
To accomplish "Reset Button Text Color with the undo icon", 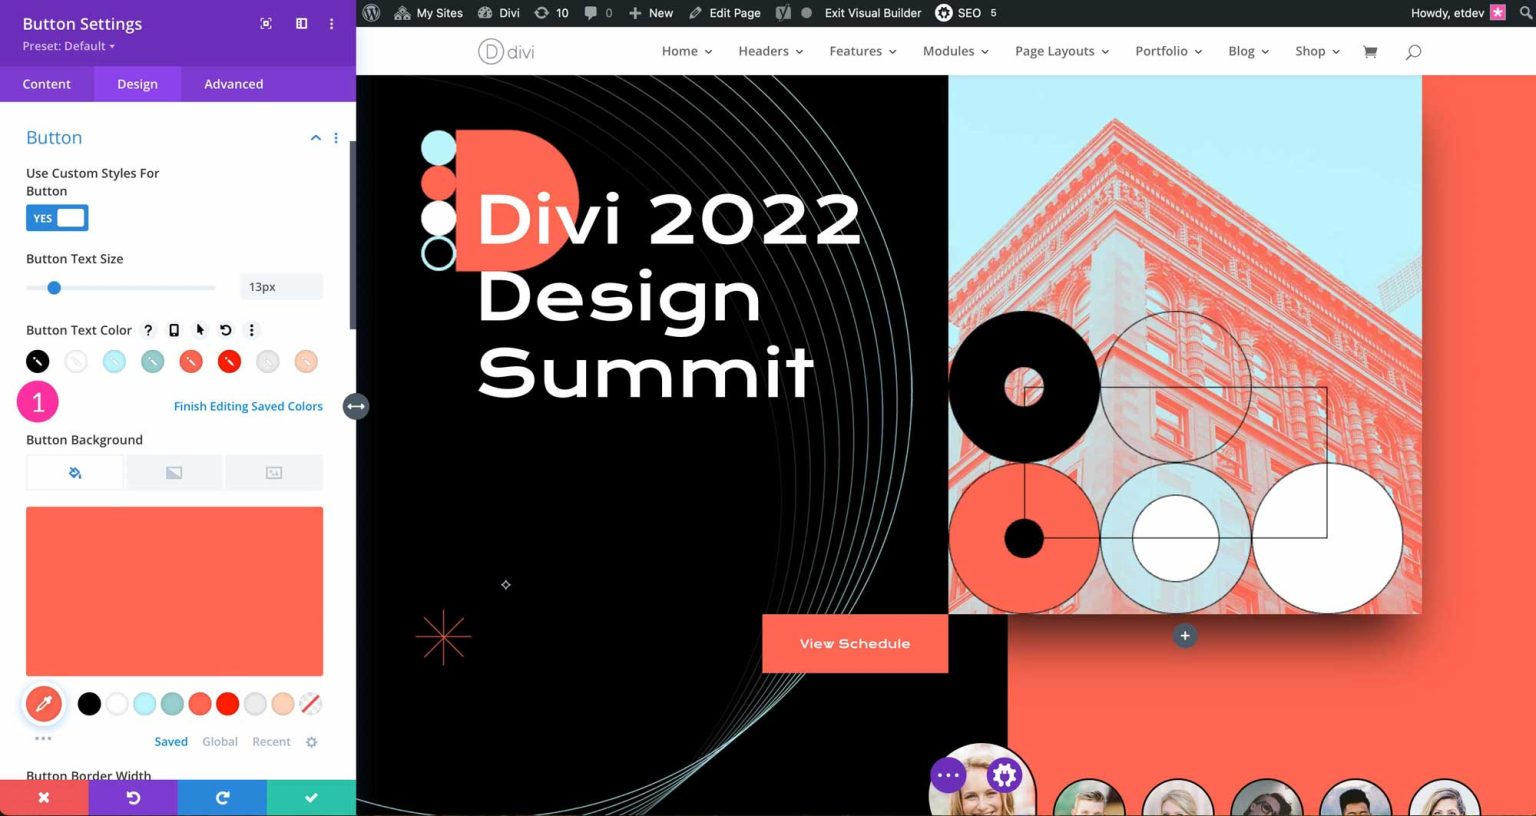I will (x=225, y=330).
